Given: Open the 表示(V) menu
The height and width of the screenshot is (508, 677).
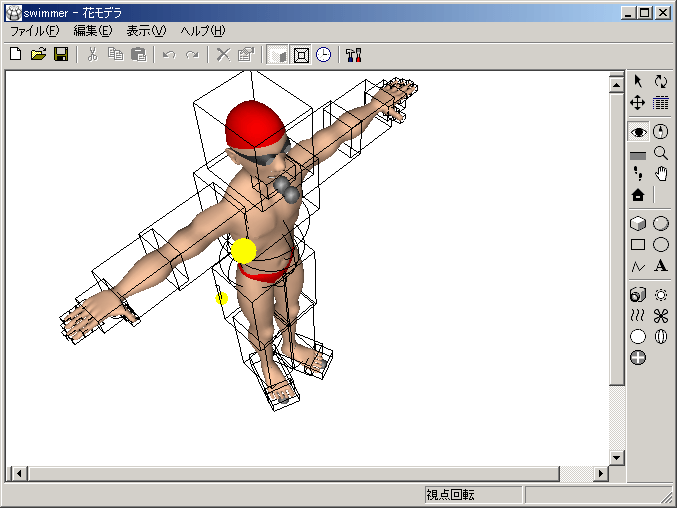Looking at the screenshot, I should click(x=146, y=31).
